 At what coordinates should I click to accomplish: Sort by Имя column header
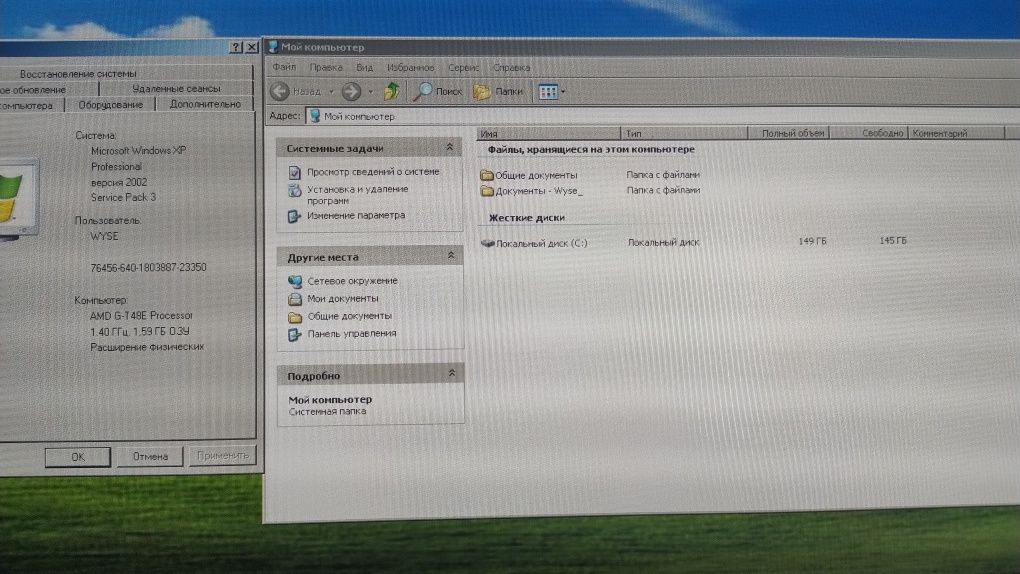[548, 133]
